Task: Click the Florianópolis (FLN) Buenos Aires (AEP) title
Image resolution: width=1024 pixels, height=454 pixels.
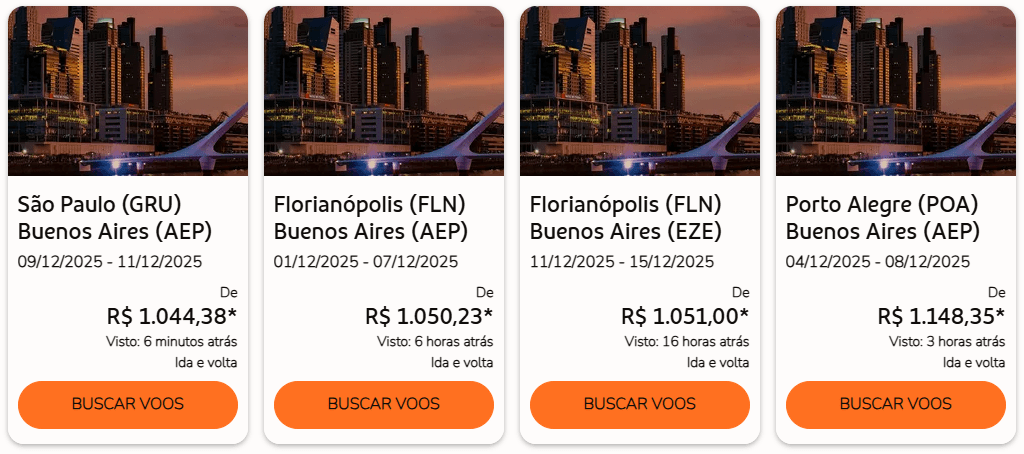Action: pos(371,219)
